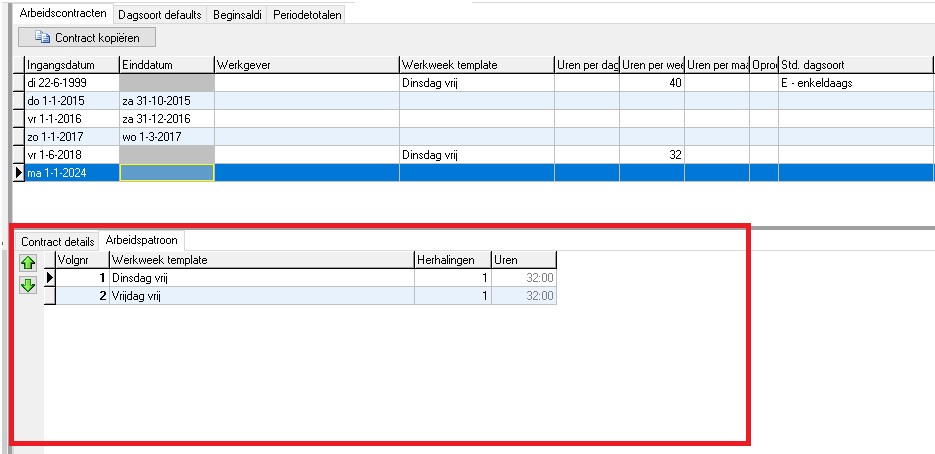935x454 pixels.
Task: Select the Vrijdag vrij pattern row
Action: coord(260,296)
